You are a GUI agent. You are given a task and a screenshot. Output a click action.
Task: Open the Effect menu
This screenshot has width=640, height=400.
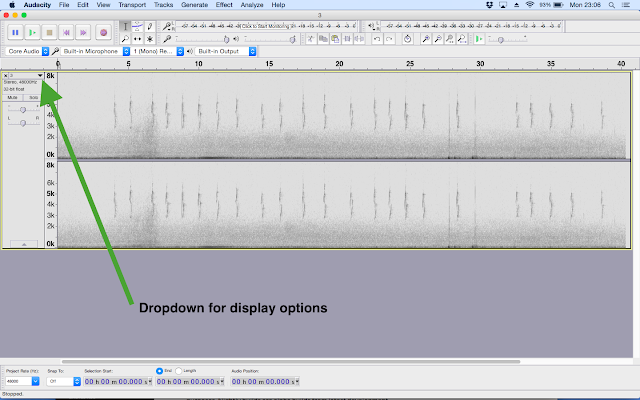(224, 5)
